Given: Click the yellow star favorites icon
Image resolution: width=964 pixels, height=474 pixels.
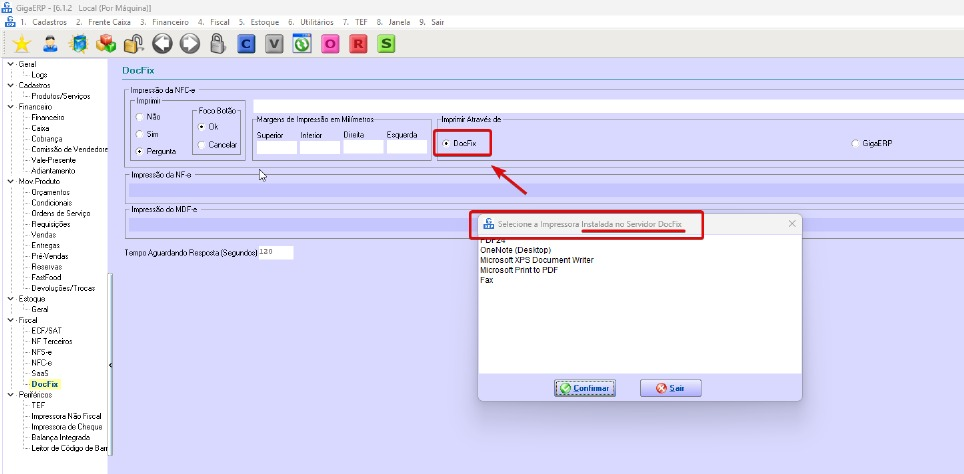Looking at the screenshot, I should point(21,44).
